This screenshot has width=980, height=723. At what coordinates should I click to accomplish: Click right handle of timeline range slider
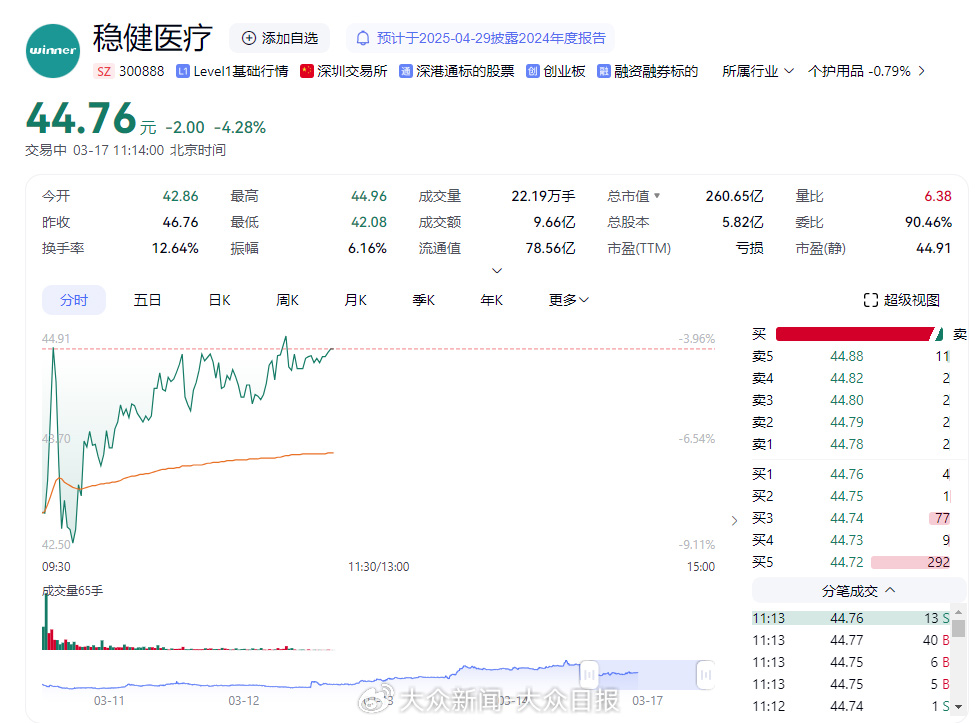click(x=706, y=675)
